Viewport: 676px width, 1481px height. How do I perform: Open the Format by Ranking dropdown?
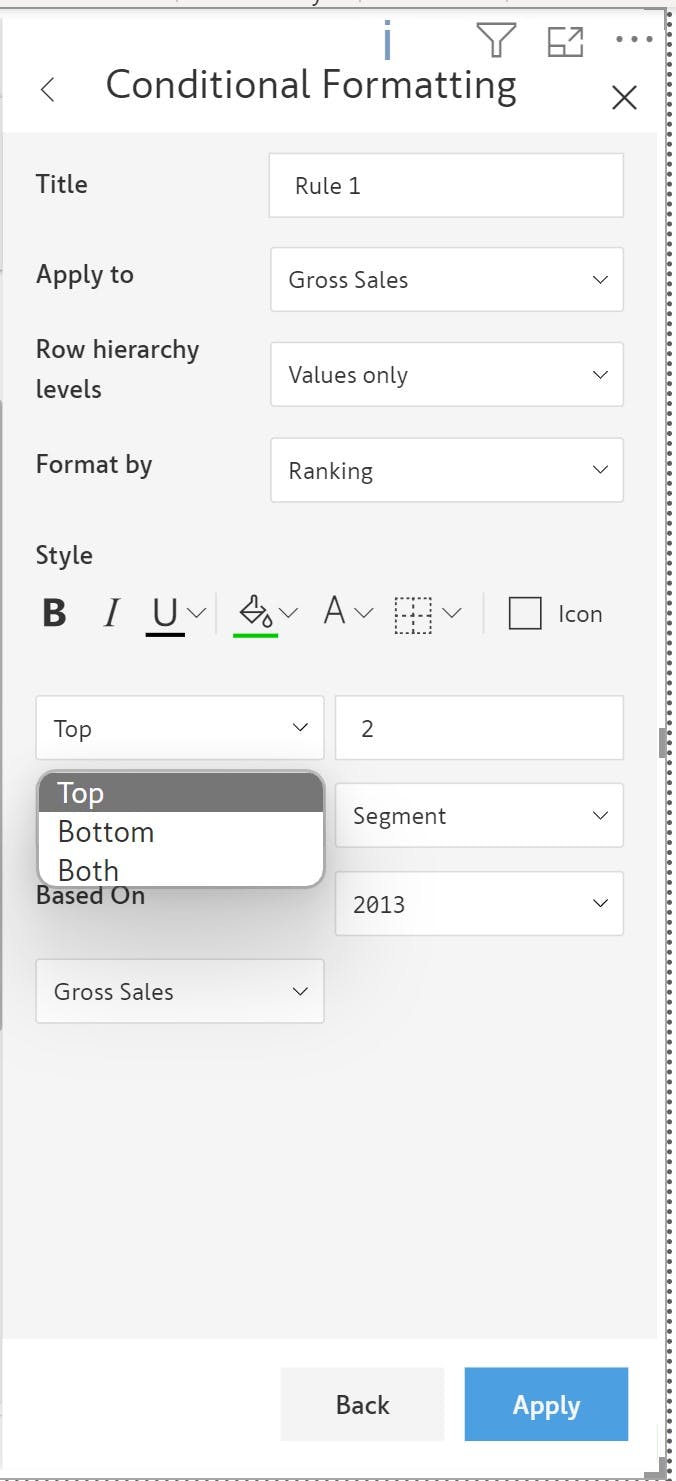[447, 470]
